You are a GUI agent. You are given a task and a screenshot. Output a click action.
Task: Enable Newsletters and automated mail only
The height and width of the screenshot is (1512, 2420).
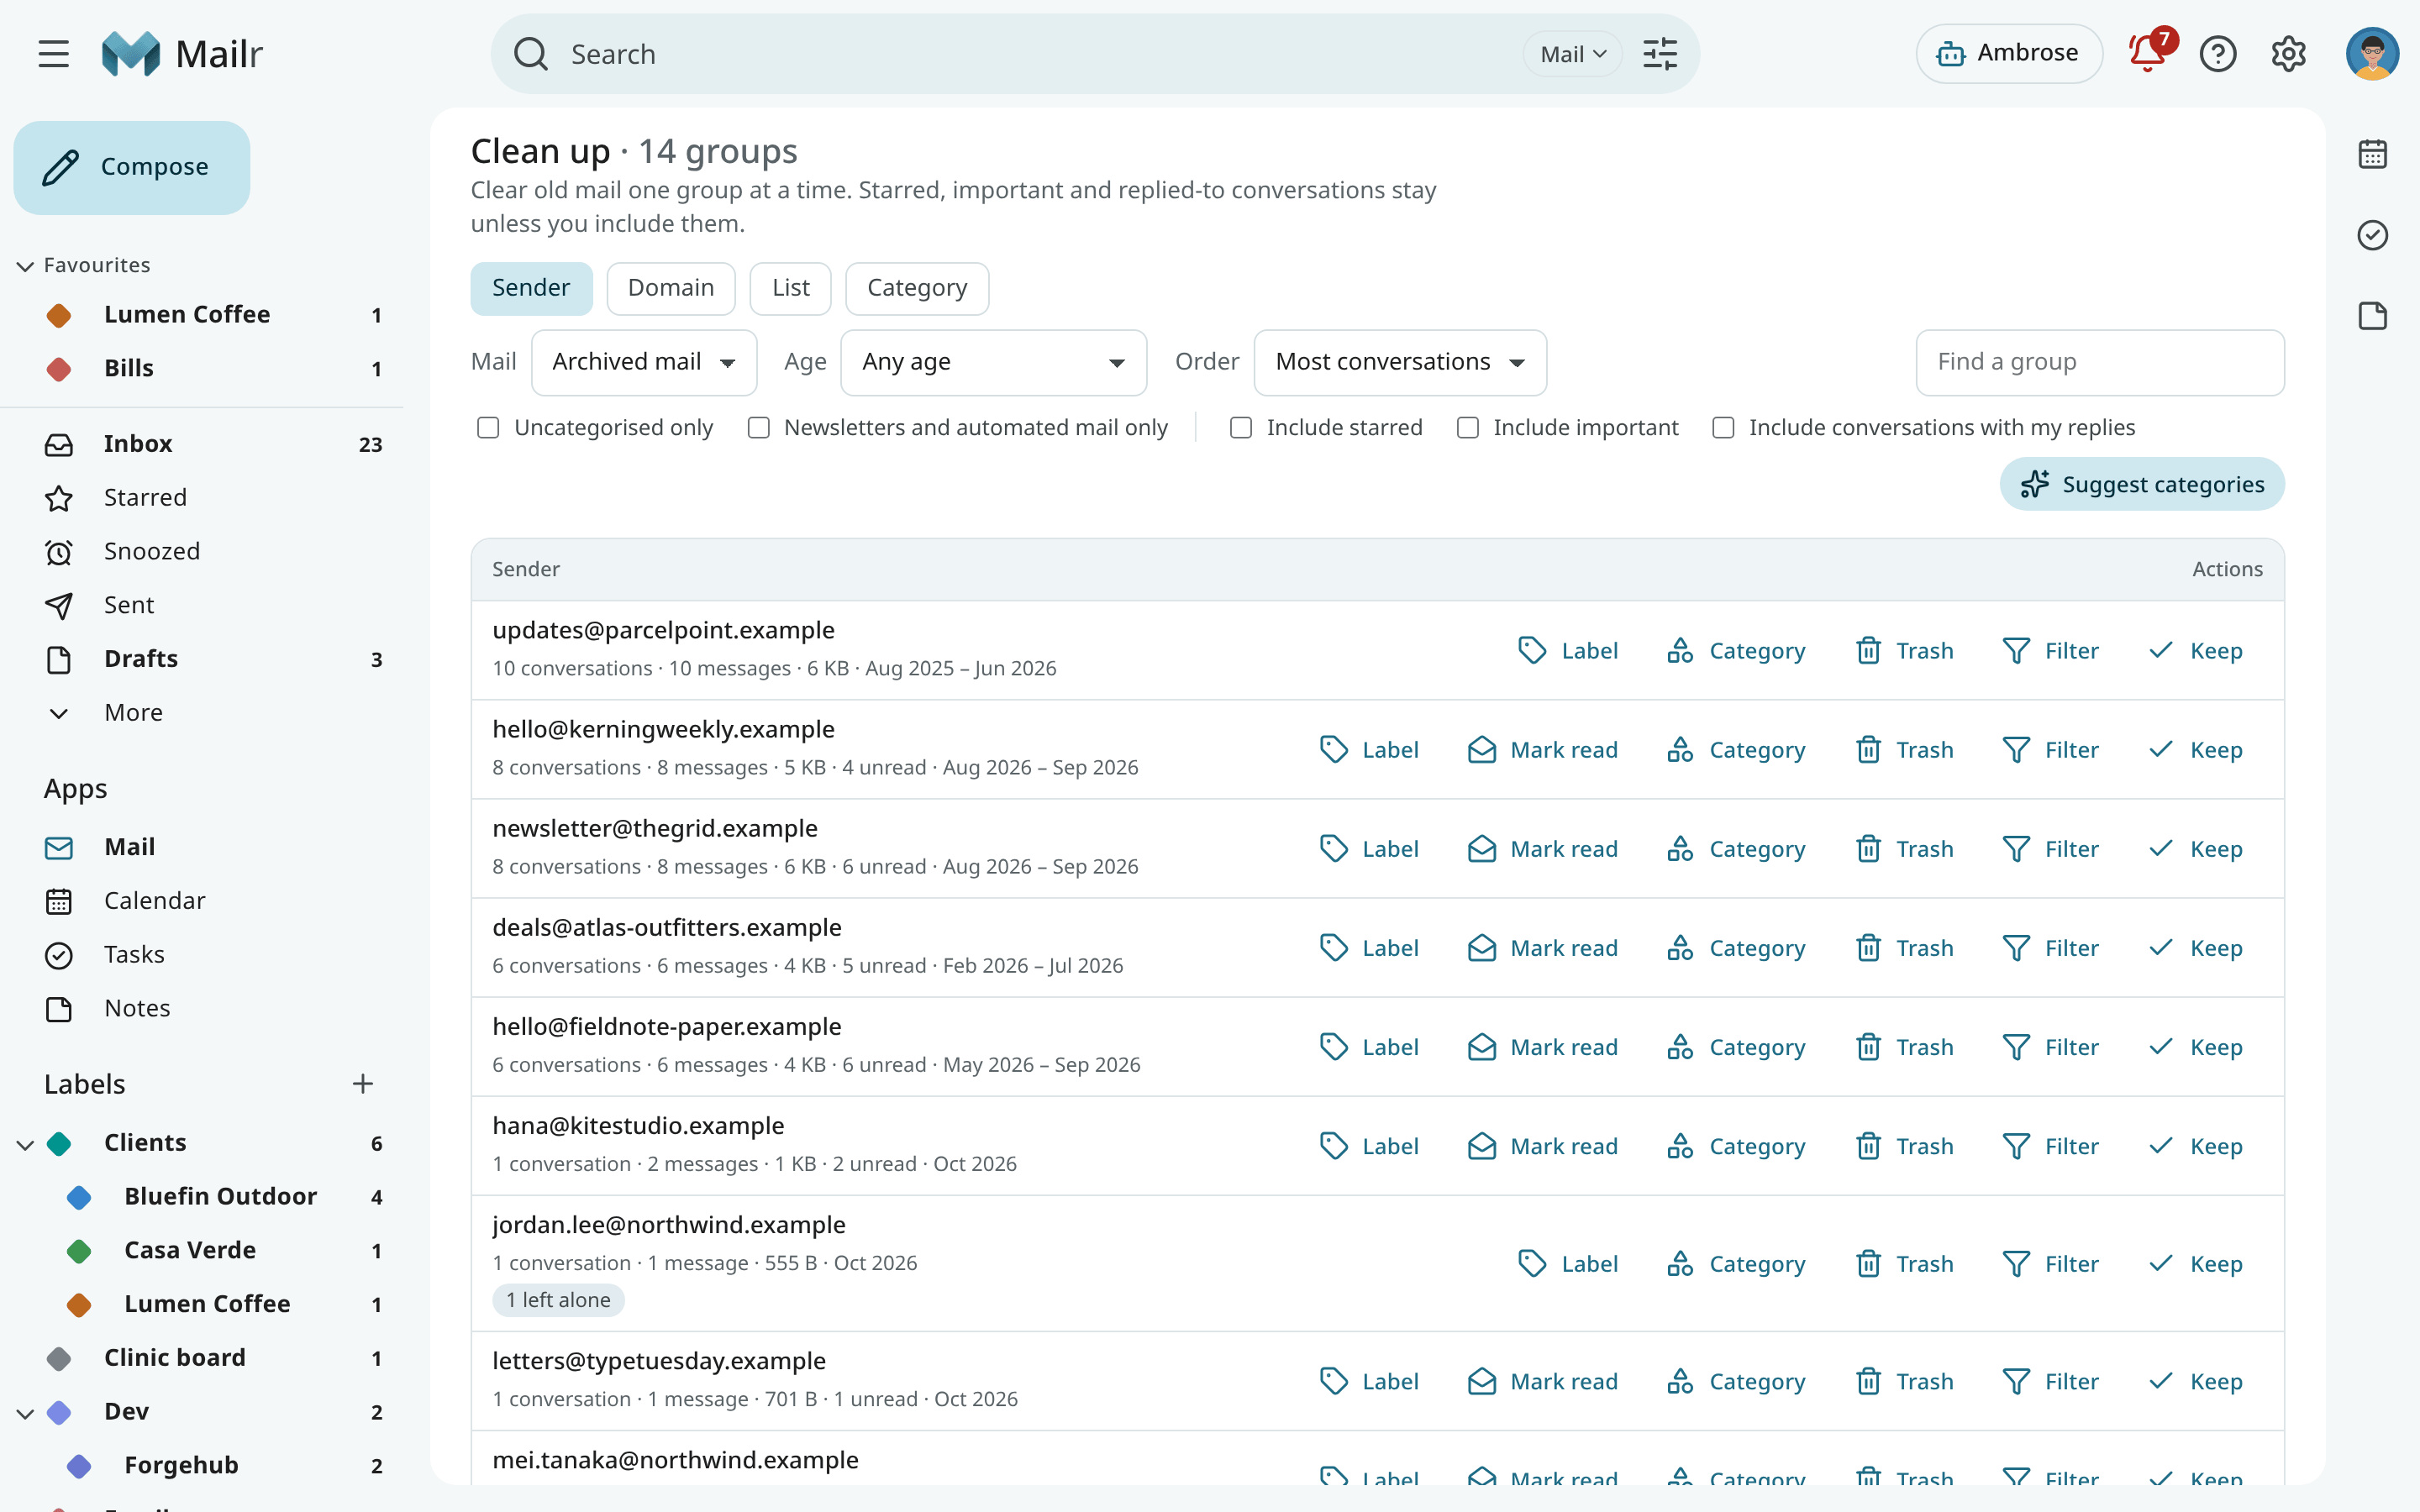[x=759, y=428]
